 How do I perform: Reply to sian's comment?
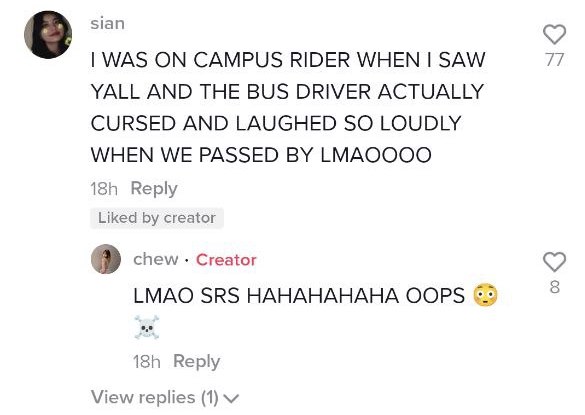[154, 188]
